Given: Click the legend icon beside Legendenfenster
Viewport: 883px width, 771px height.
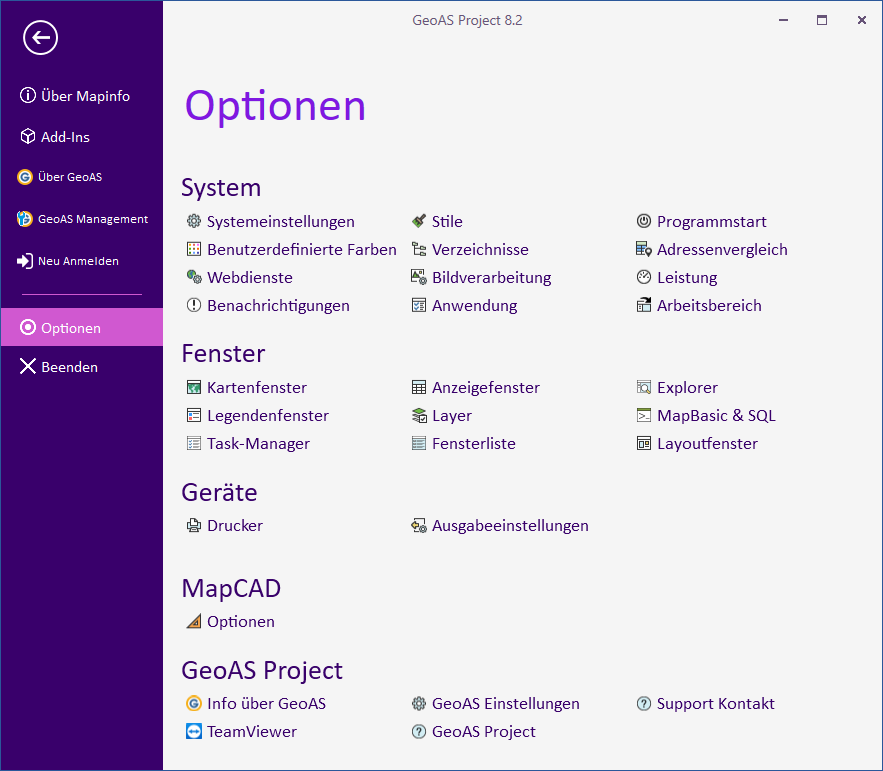Looking at the screenshot, I should click(x=194, y=415).
